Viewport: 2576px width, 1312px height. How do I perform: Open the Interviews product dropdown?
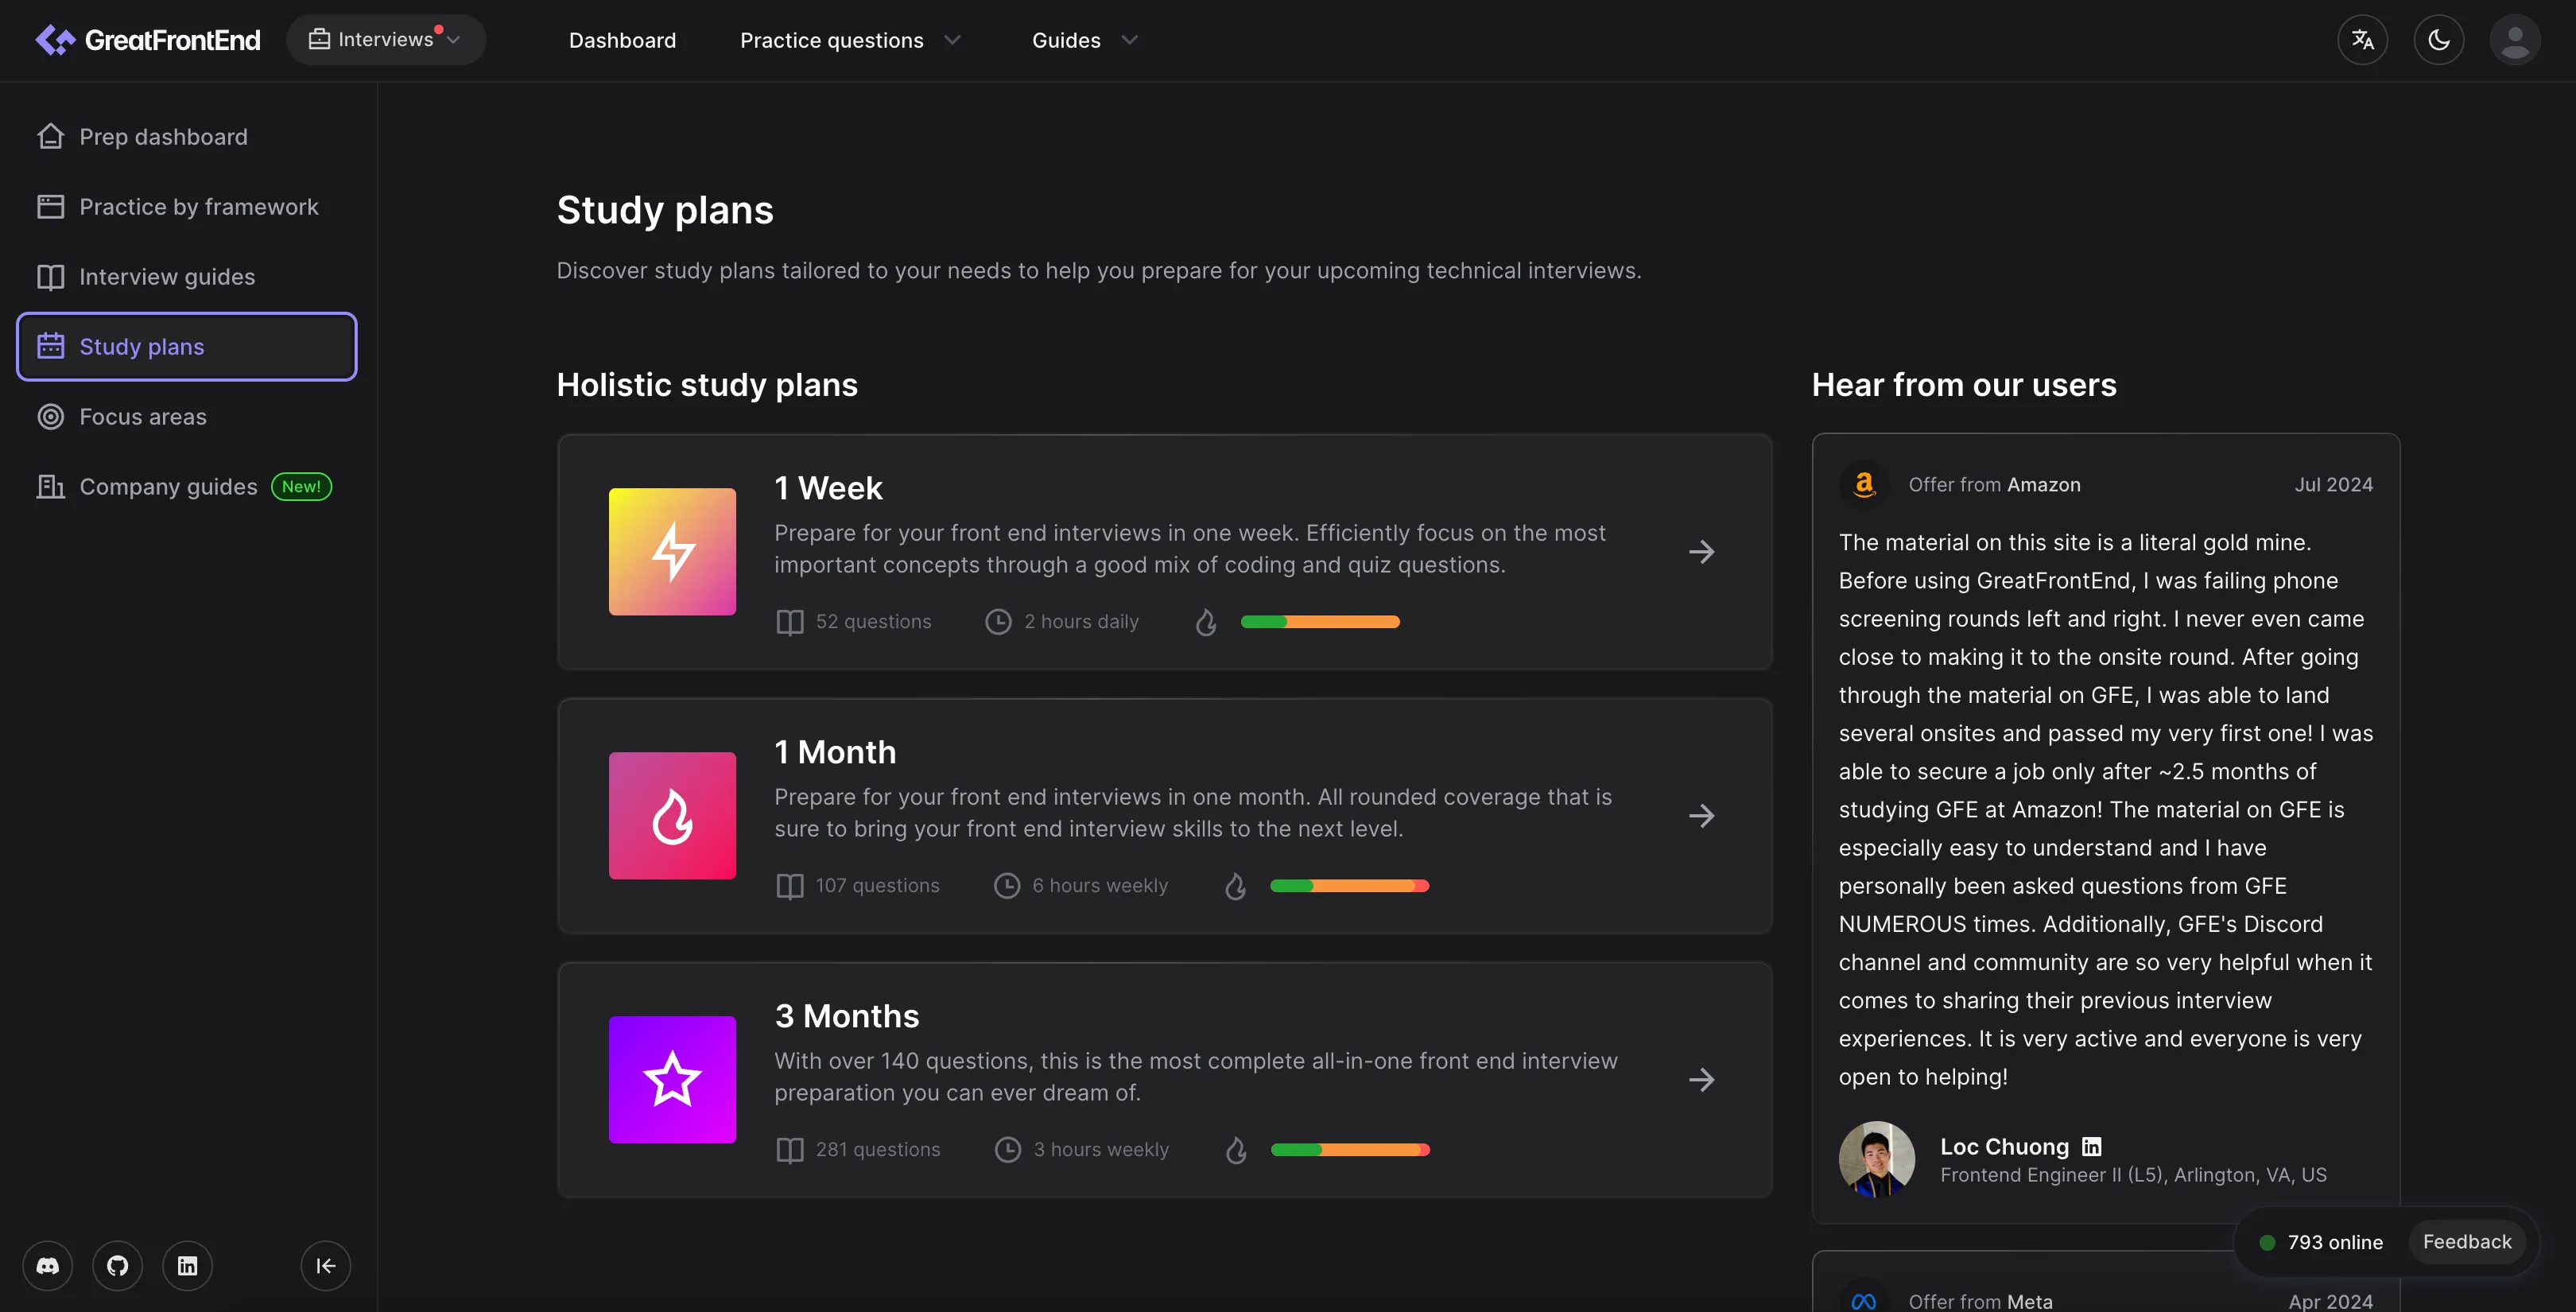(x=386, y=40)
